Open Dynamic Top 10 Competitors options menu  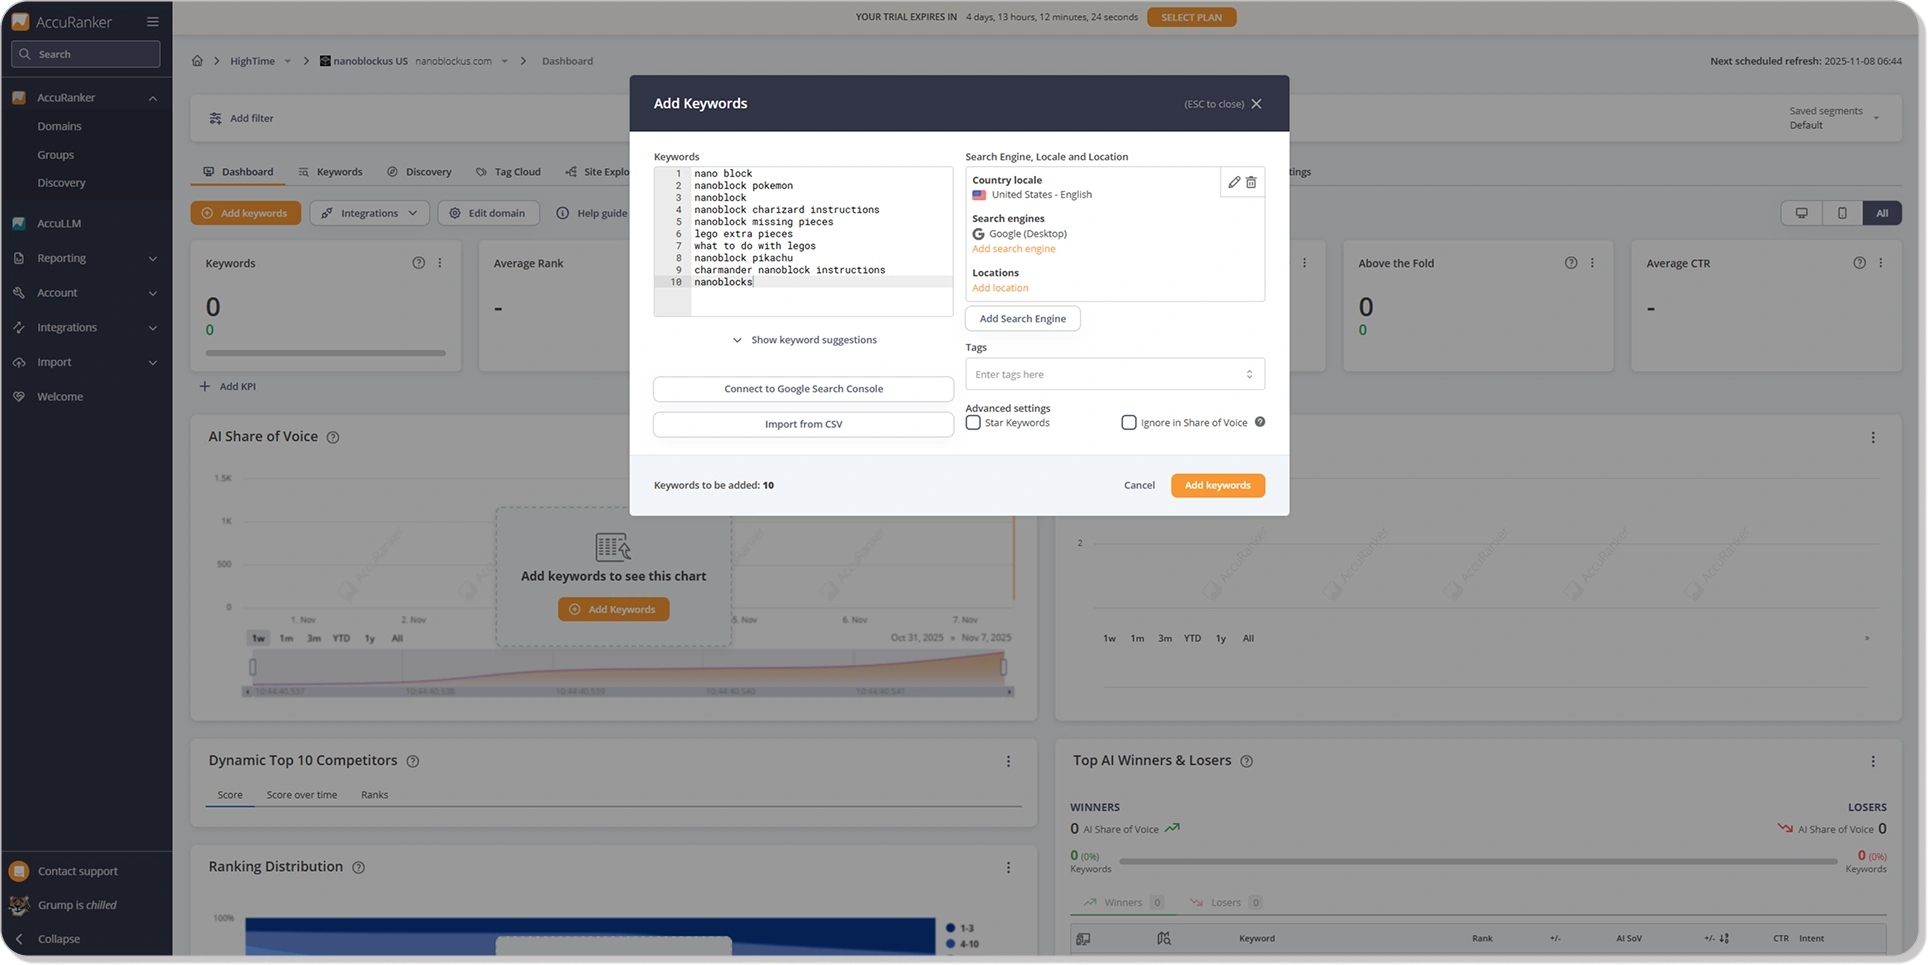tap(1008, 761)
